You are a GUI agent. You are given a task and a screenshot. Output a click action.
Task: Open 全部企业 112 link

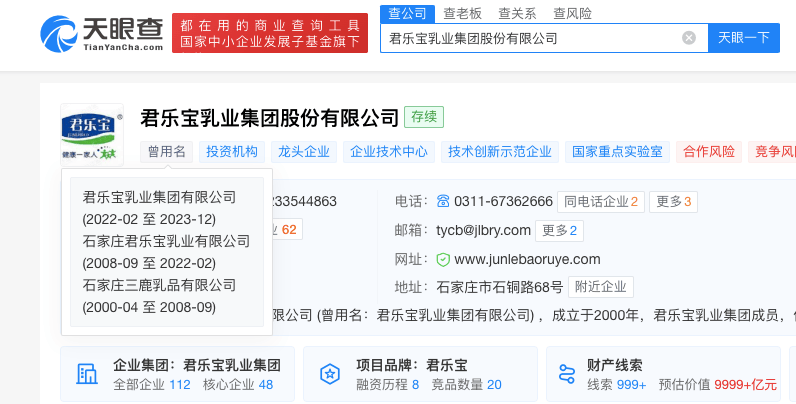pos(152,385)
